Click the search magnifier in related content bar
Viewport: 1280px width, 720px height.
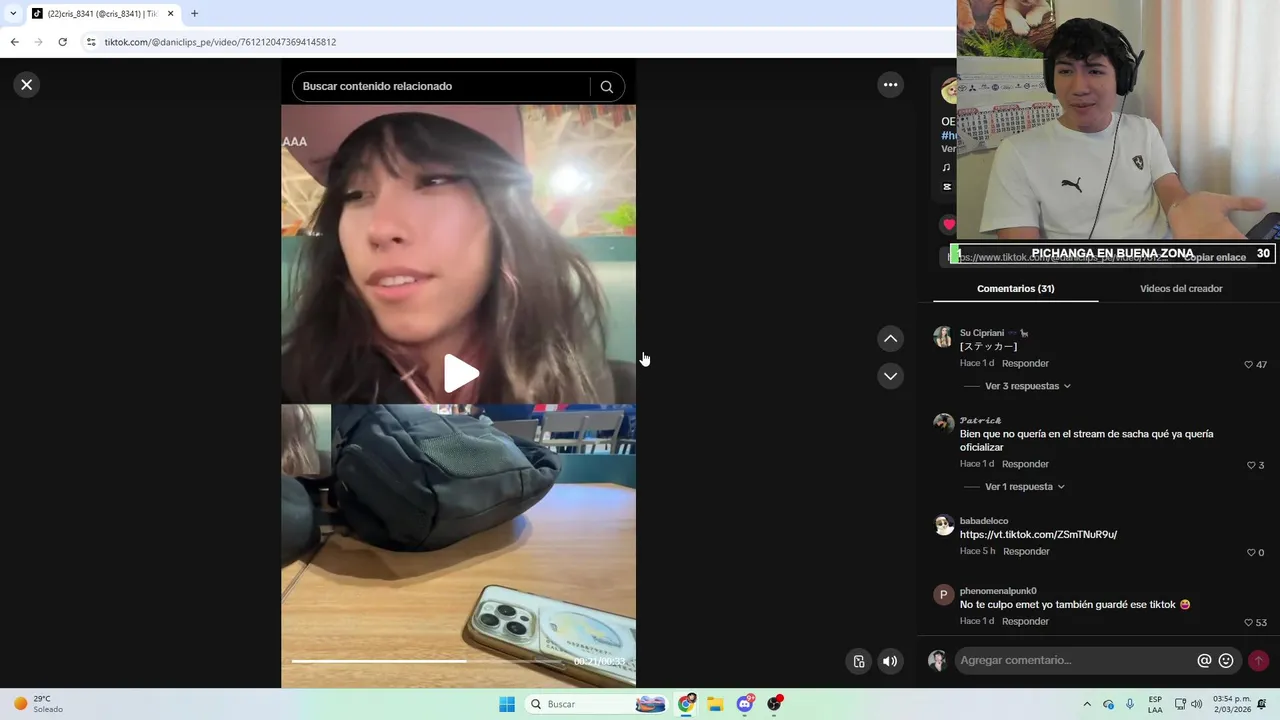coord(606,87)
